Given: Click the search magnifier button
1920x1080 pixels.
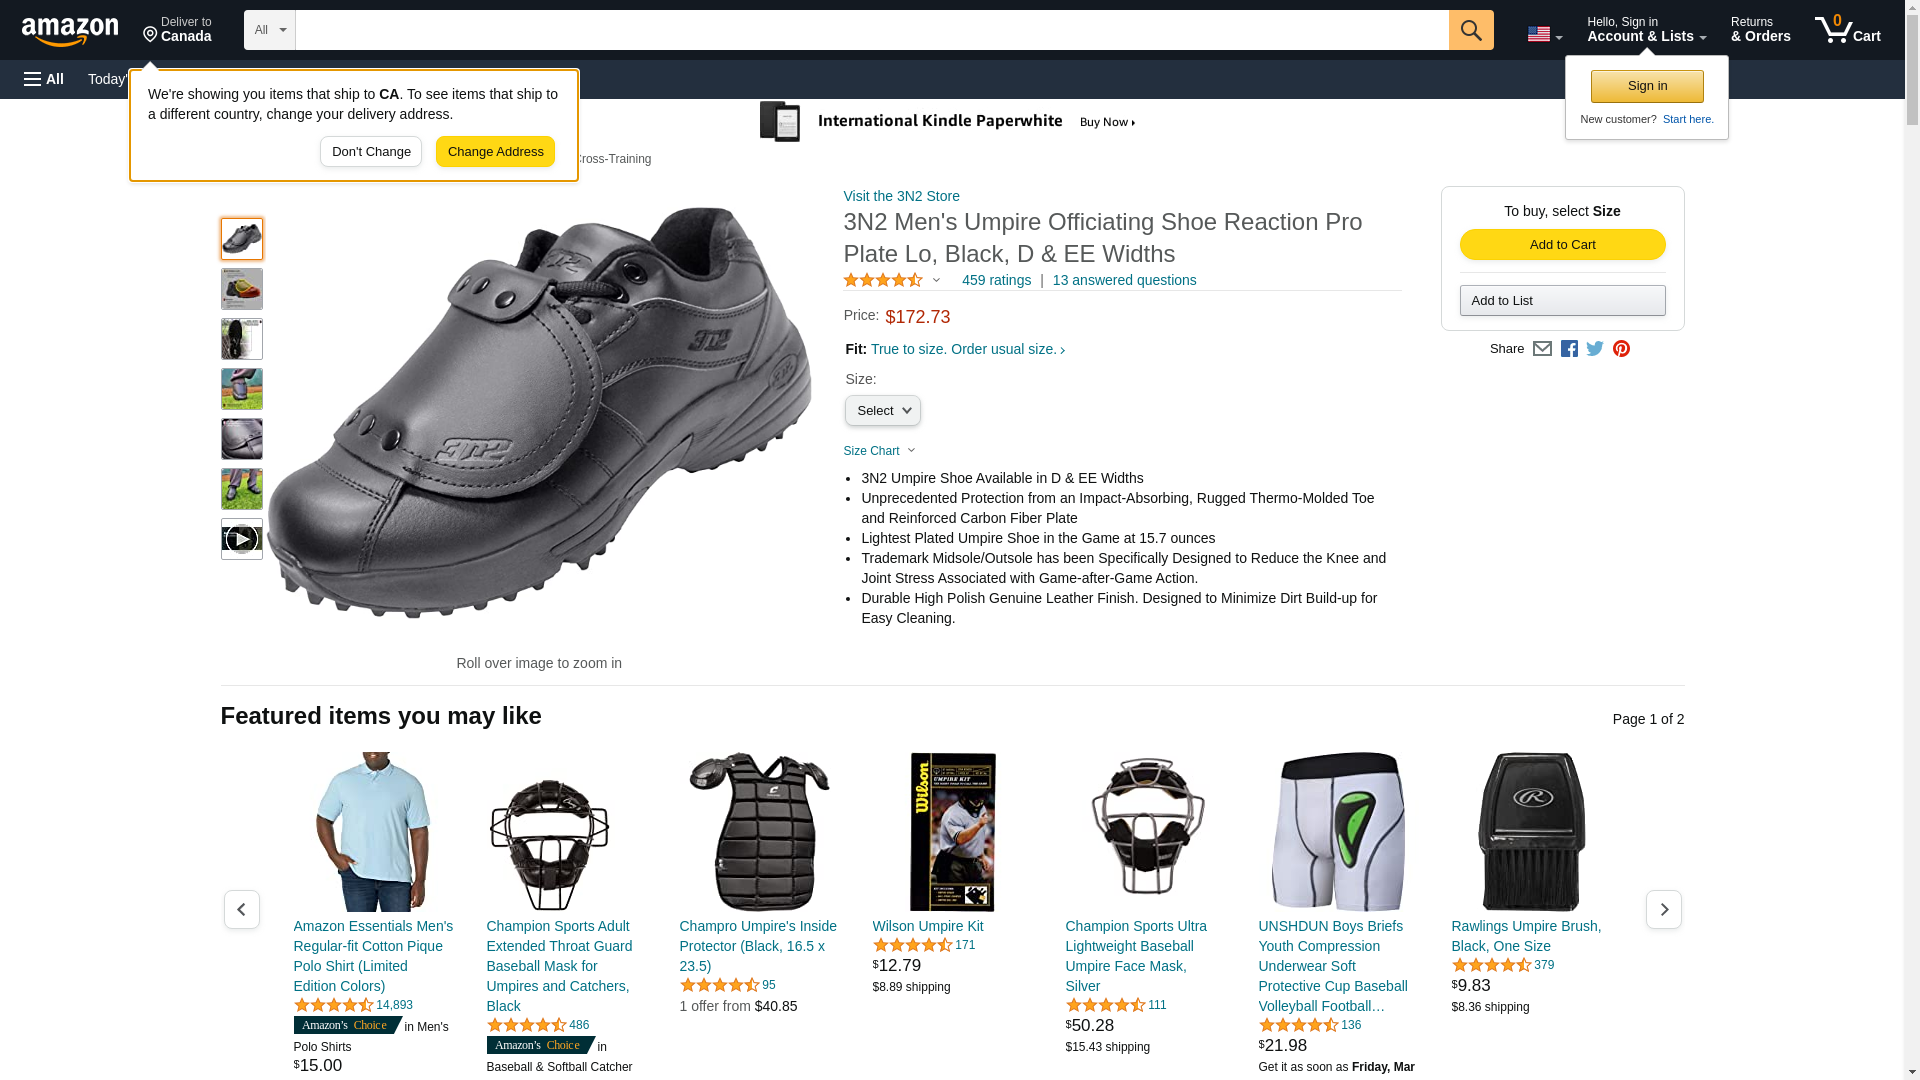Looking at the screenshot, I should [x=1471, y=30].
